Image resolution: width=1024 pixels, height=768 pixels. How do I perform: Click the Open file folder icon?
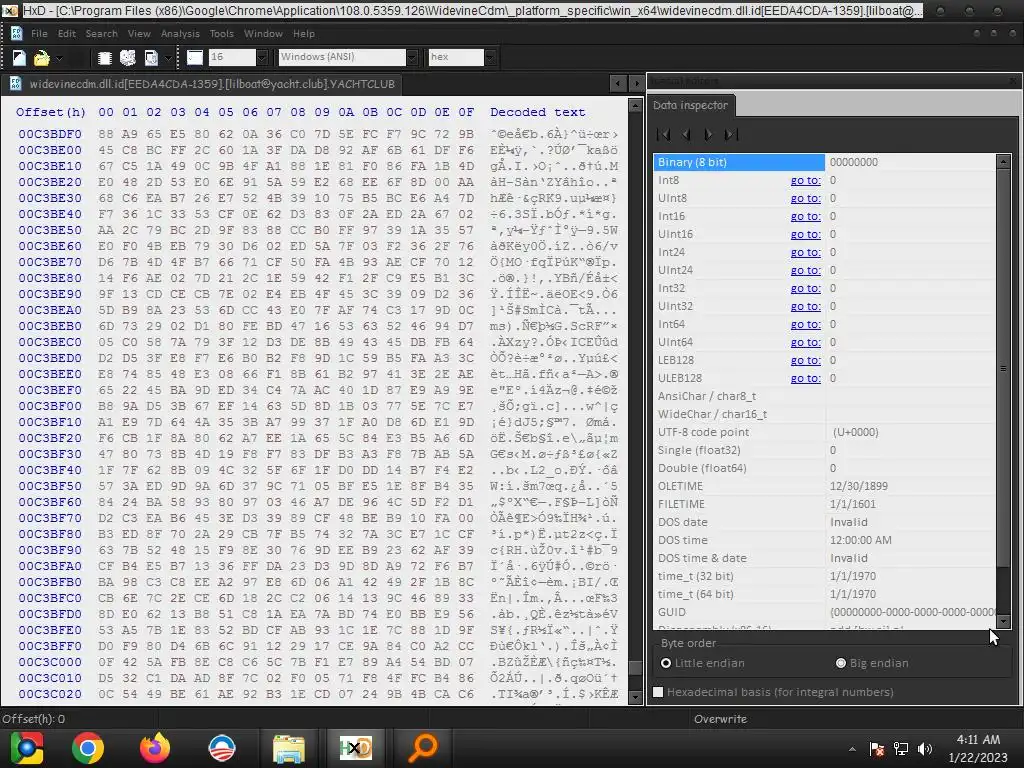41,58
